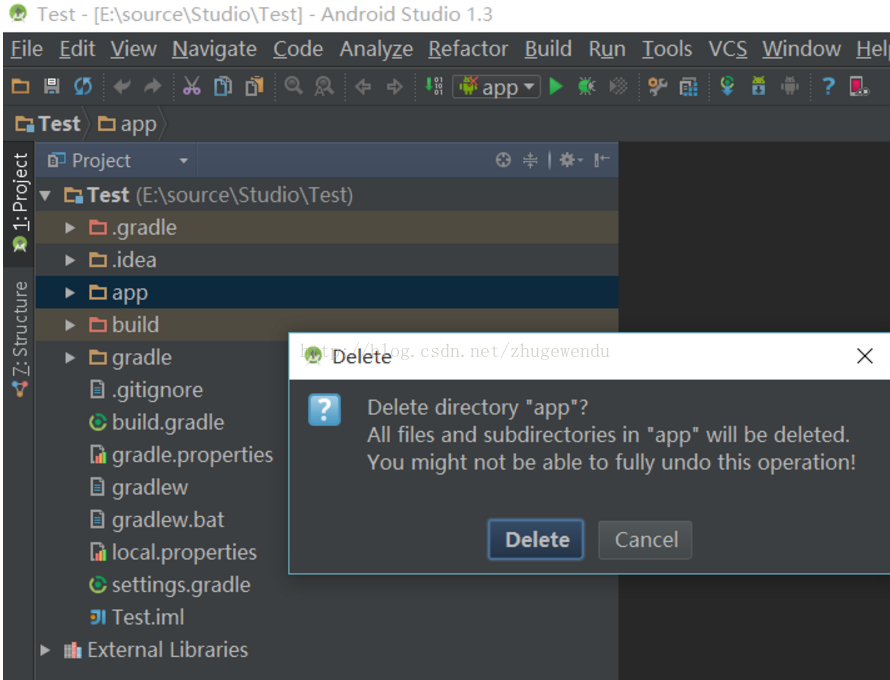The height and width of the screenshot is (680, 890).
Task: Toggle the 1: Project side tab
Action: (19, 203)
